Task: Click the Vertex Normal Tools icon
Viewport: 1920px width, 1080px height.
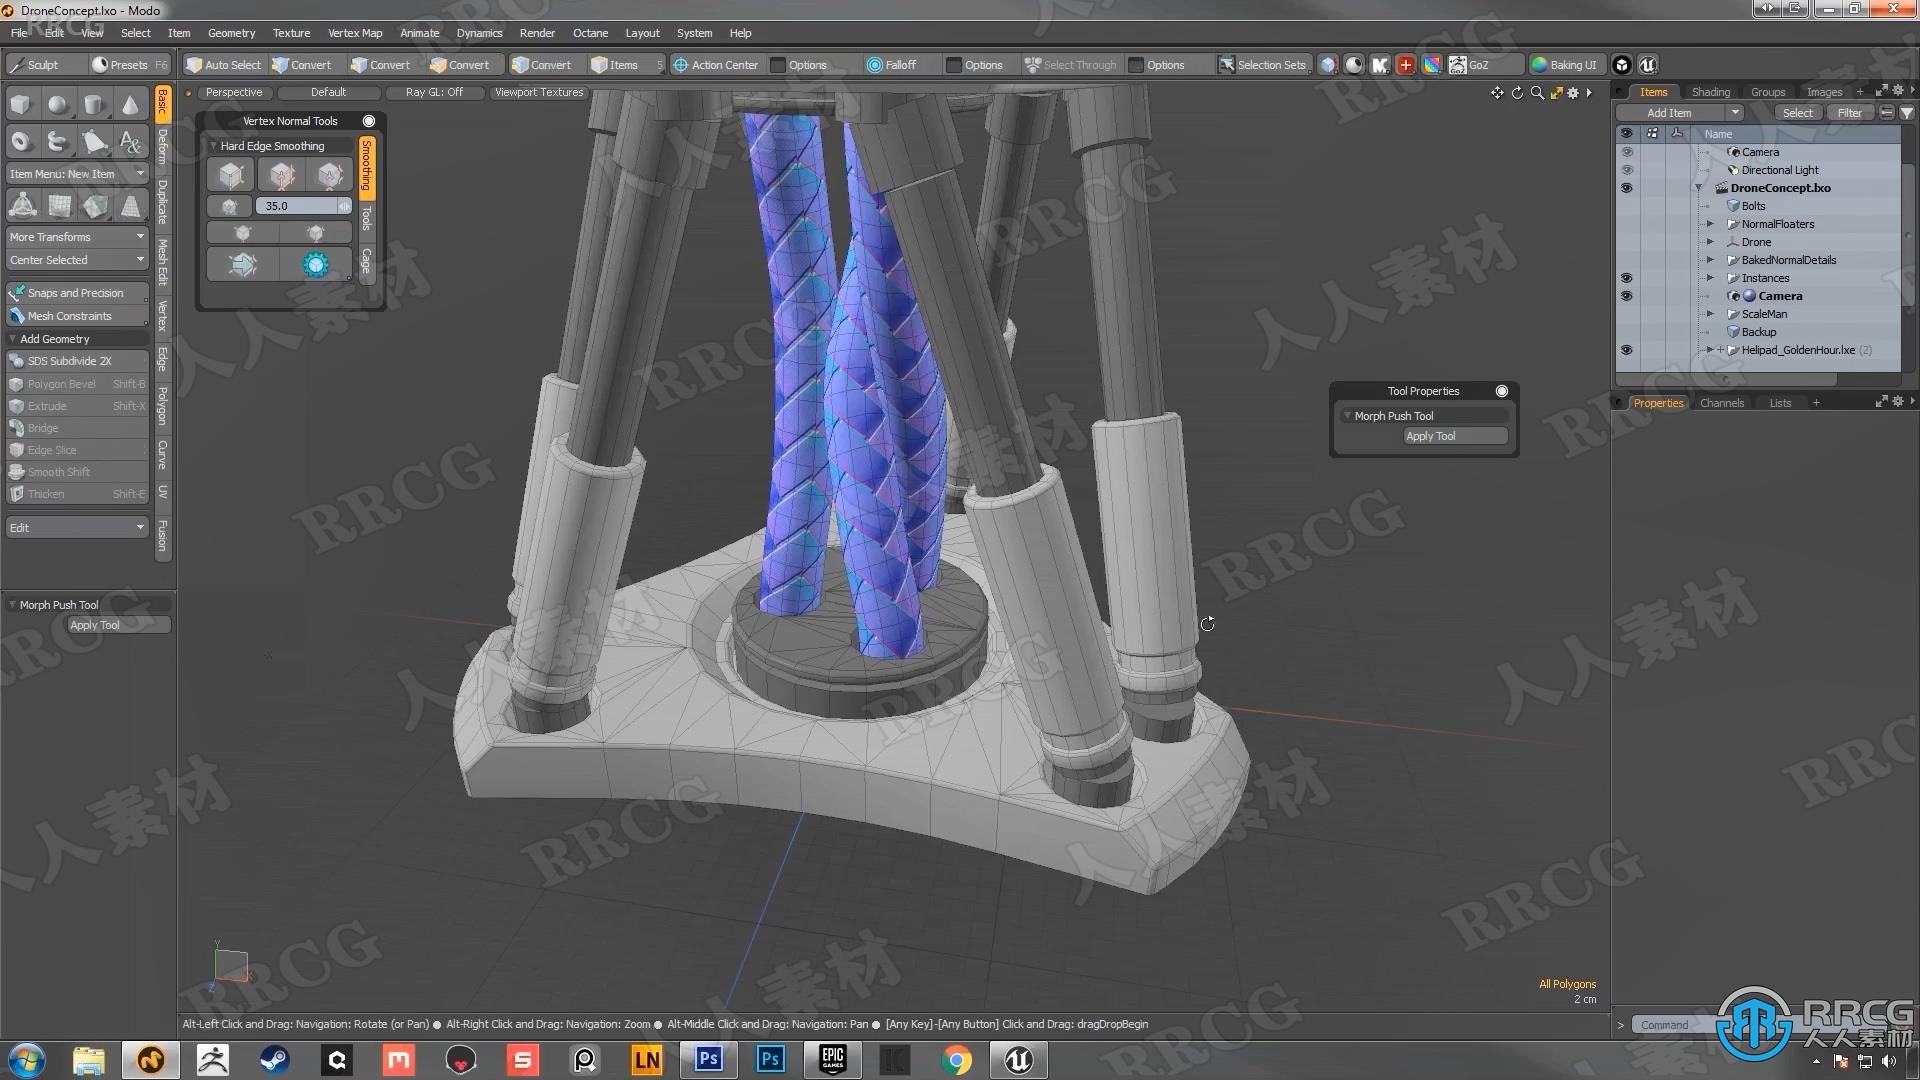Action: tap(369, 120)
